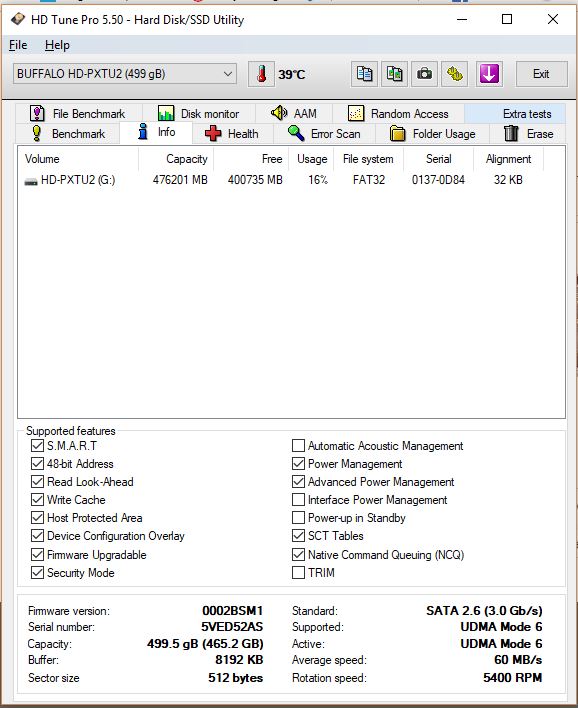Image resolution: width=578 pixels, height=708 pixels.
Task: Toggle the Native Command Queuing (NCQ) checkbox
Action: tap(298, 554)
